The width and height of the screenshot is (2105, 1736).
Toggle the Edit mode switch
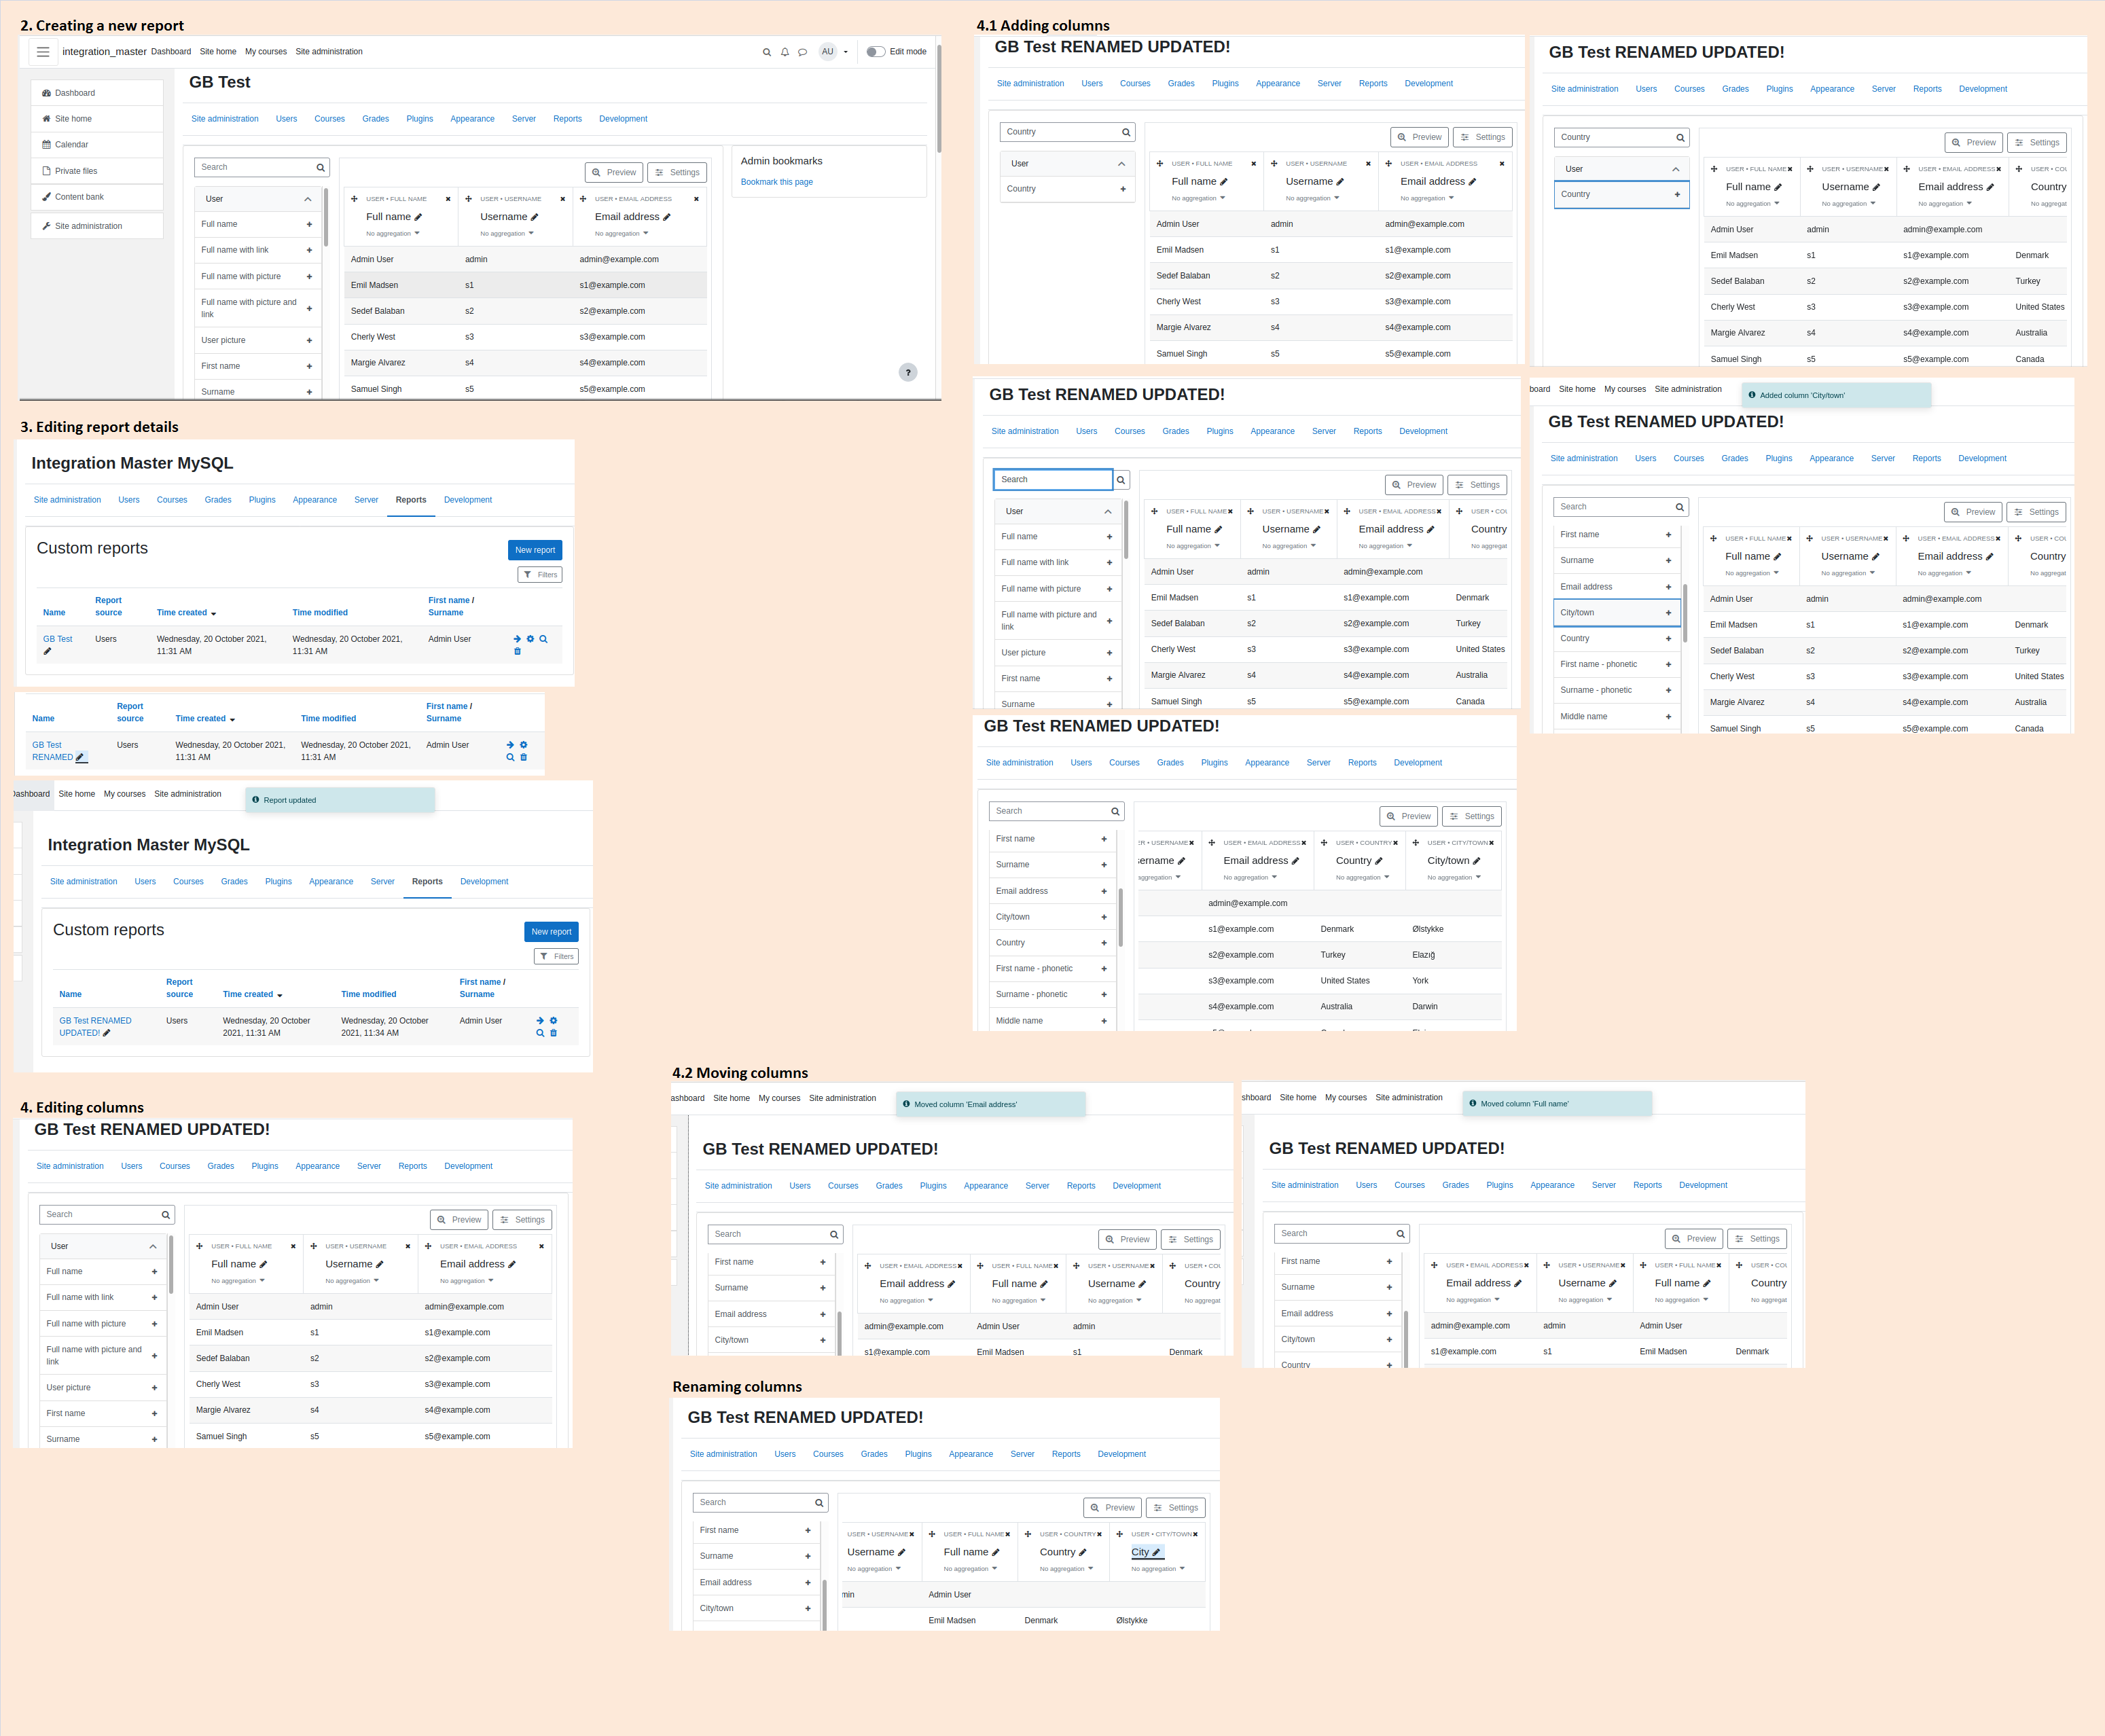click(876, 52)
